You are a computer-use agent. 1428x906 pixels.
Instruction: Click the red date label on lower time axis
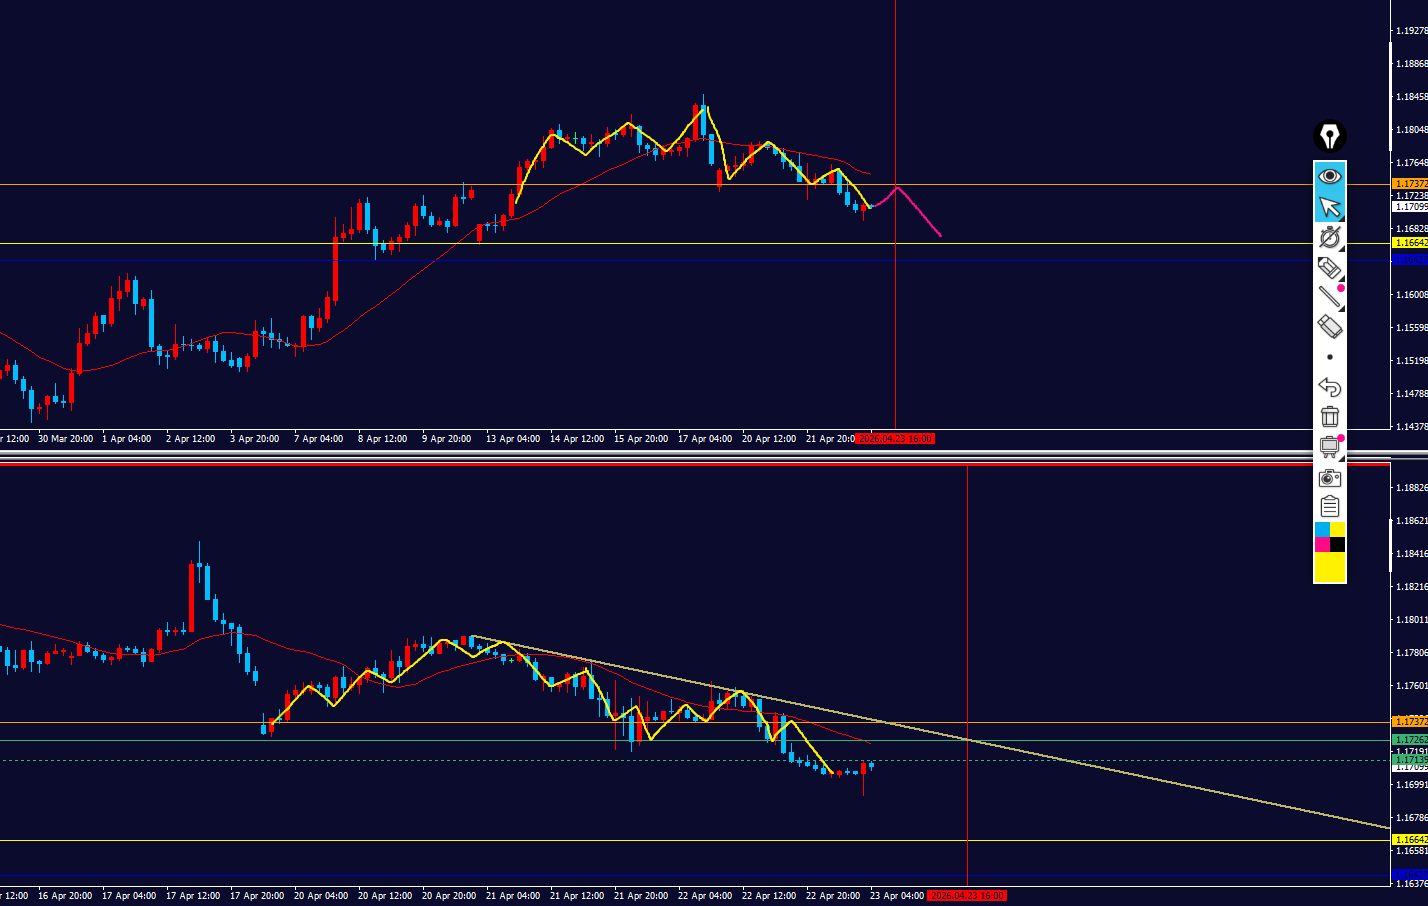click(966, 896)
